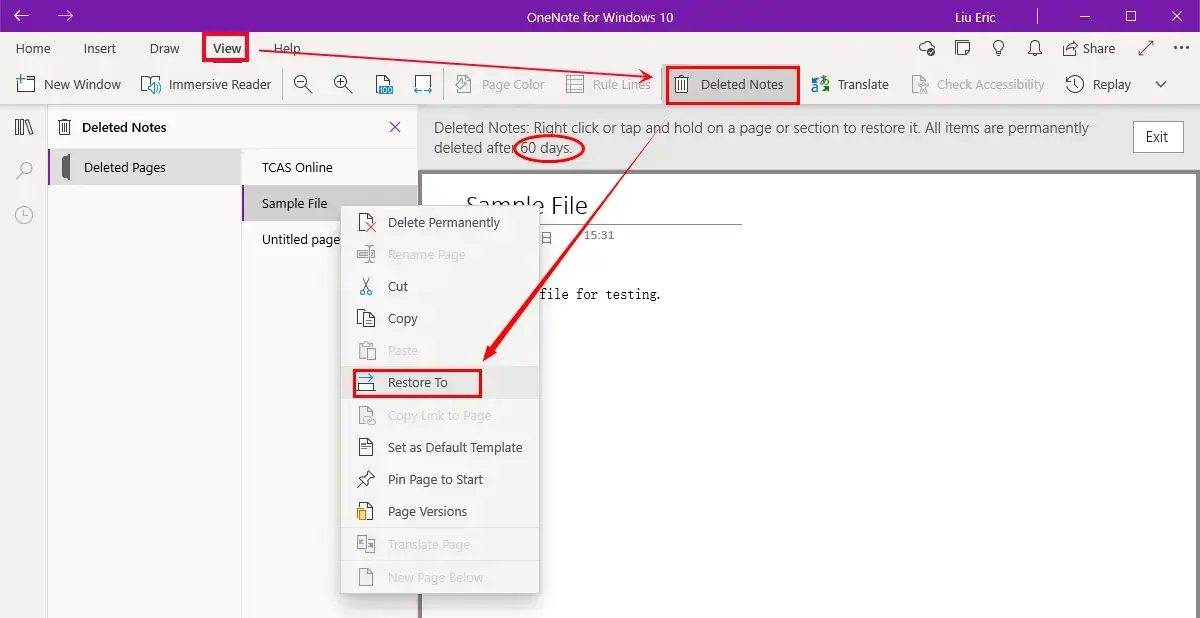The width and height of the screenshot is (1200, 618).
Task: Open notifications bell icon
Action: 1035,48
